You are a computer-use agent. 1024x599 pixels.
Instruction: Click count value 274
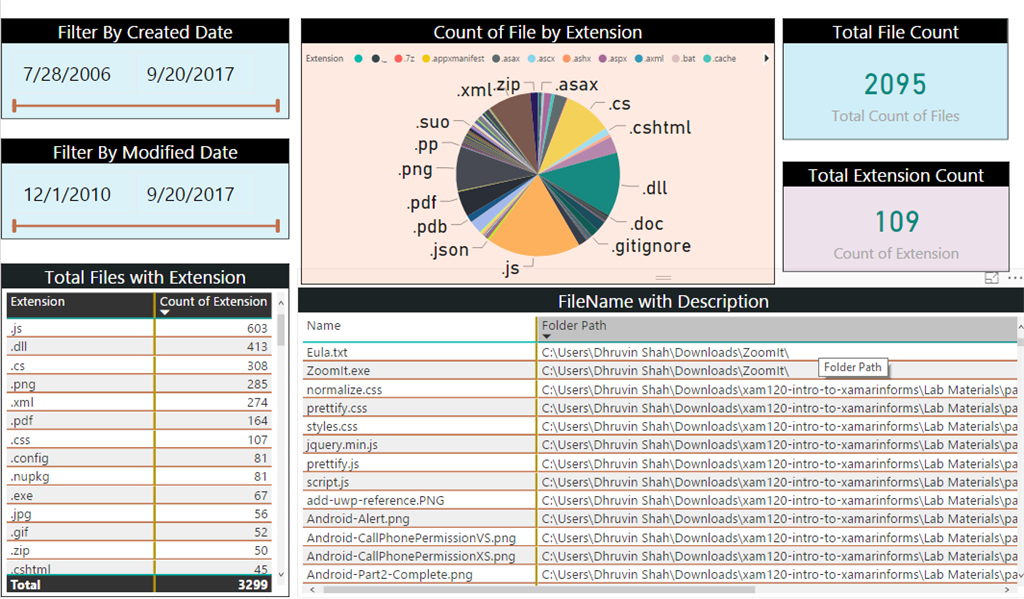[x=257, y=402]
